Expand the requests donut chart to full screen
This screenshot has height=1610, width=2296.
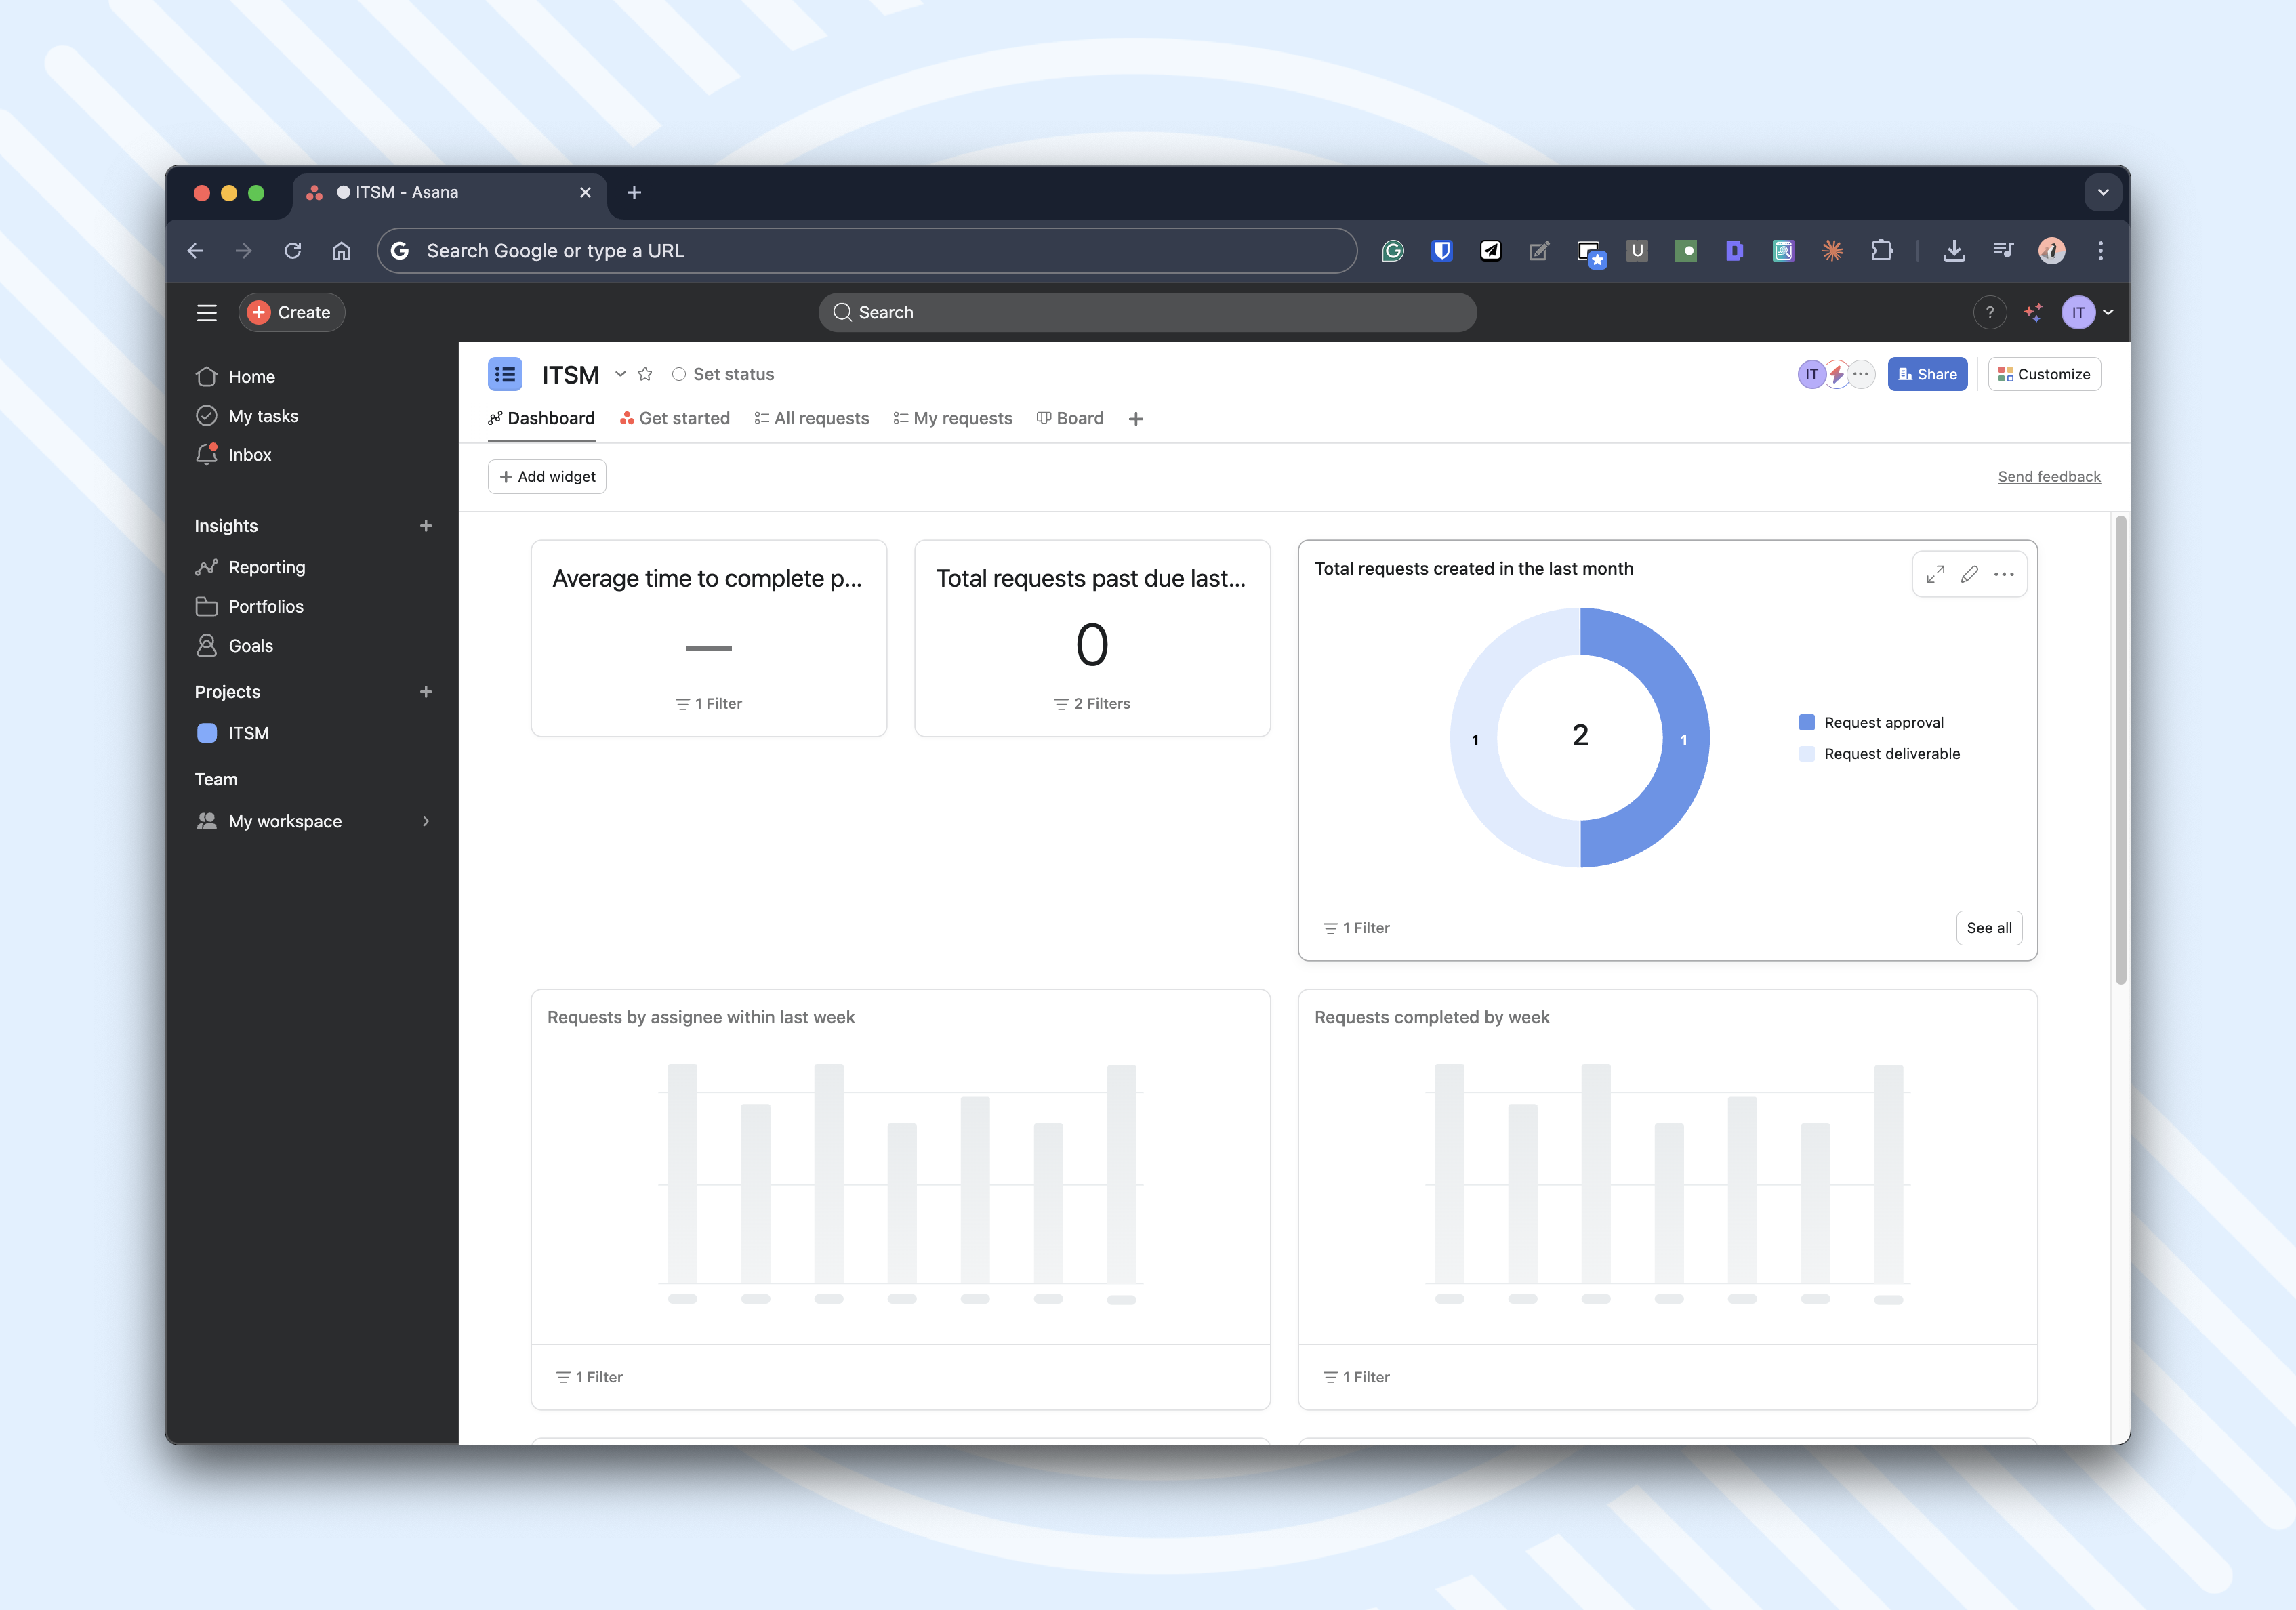click(x=1935, y=574)
